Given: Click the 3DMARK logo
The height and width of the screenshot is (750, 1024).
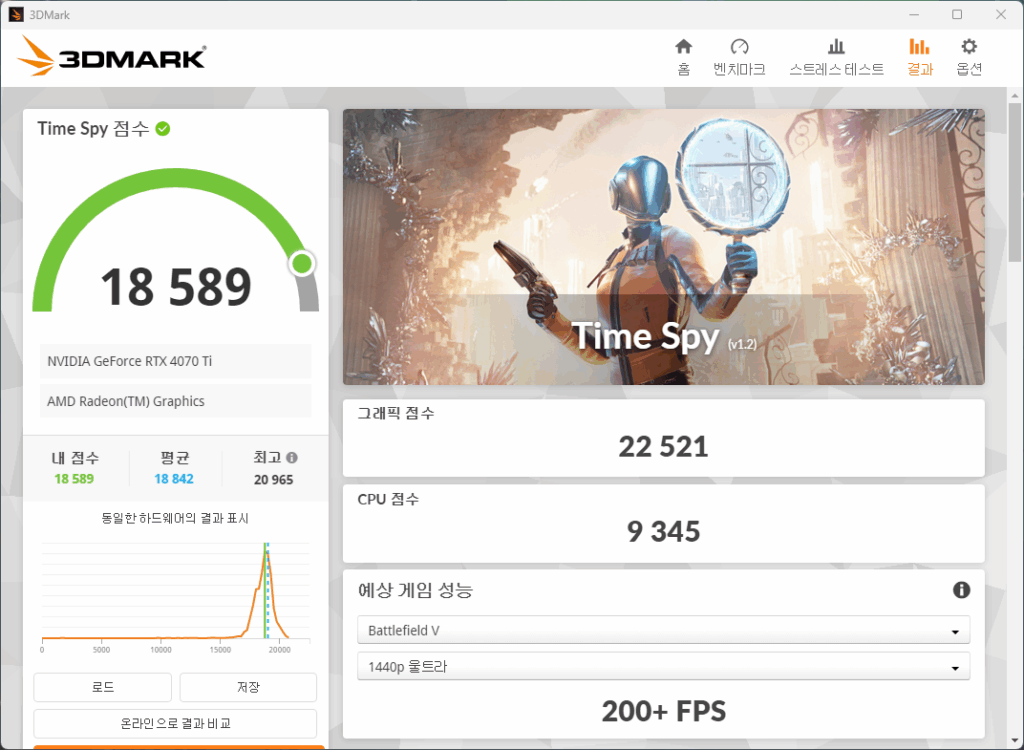Looking at the screenshot, I should click(112, 56).
